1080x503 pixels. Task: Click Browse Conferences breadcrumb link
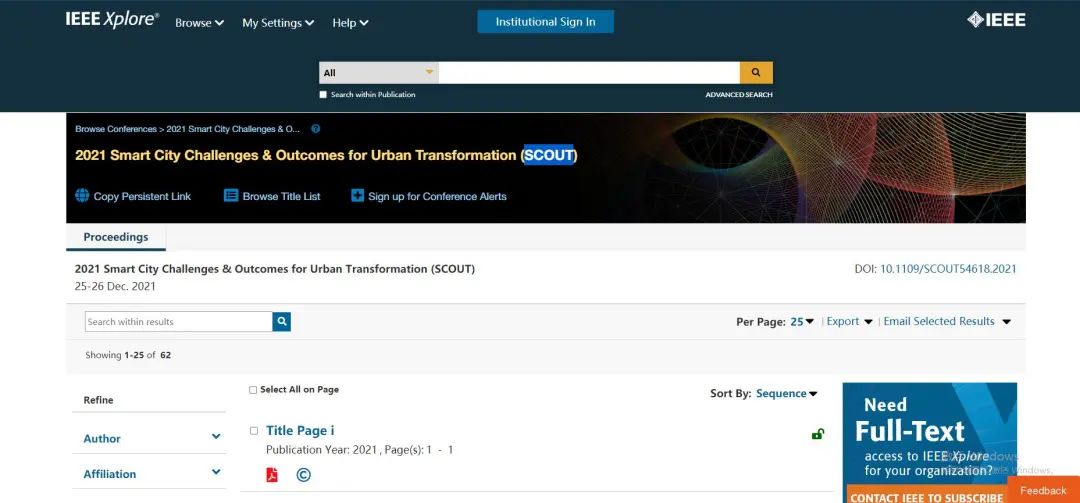point(116,129)
